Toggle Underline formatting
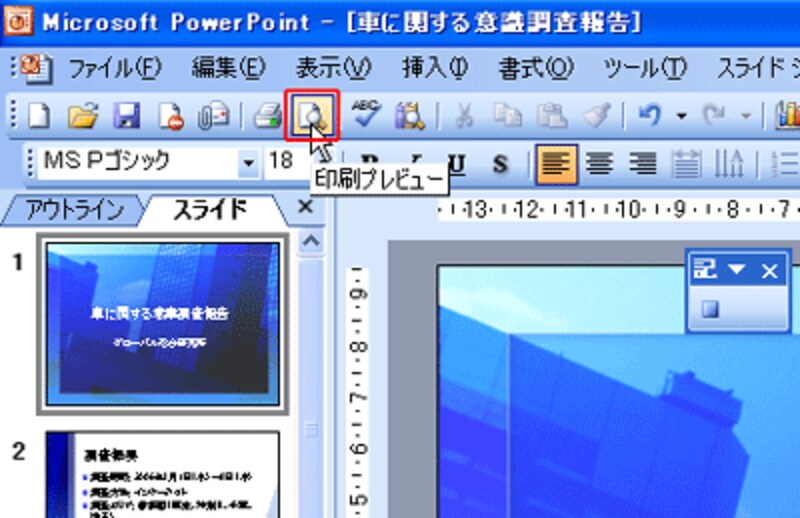Viewport: 800px width, 518px height. 458,164
